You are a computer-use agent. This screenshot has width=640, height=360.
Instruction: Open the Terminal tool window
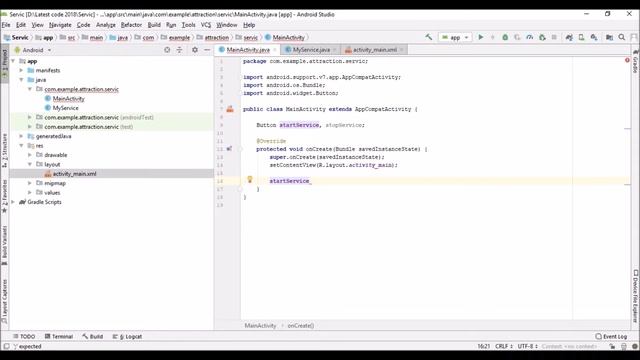click(x=59, y=336)
